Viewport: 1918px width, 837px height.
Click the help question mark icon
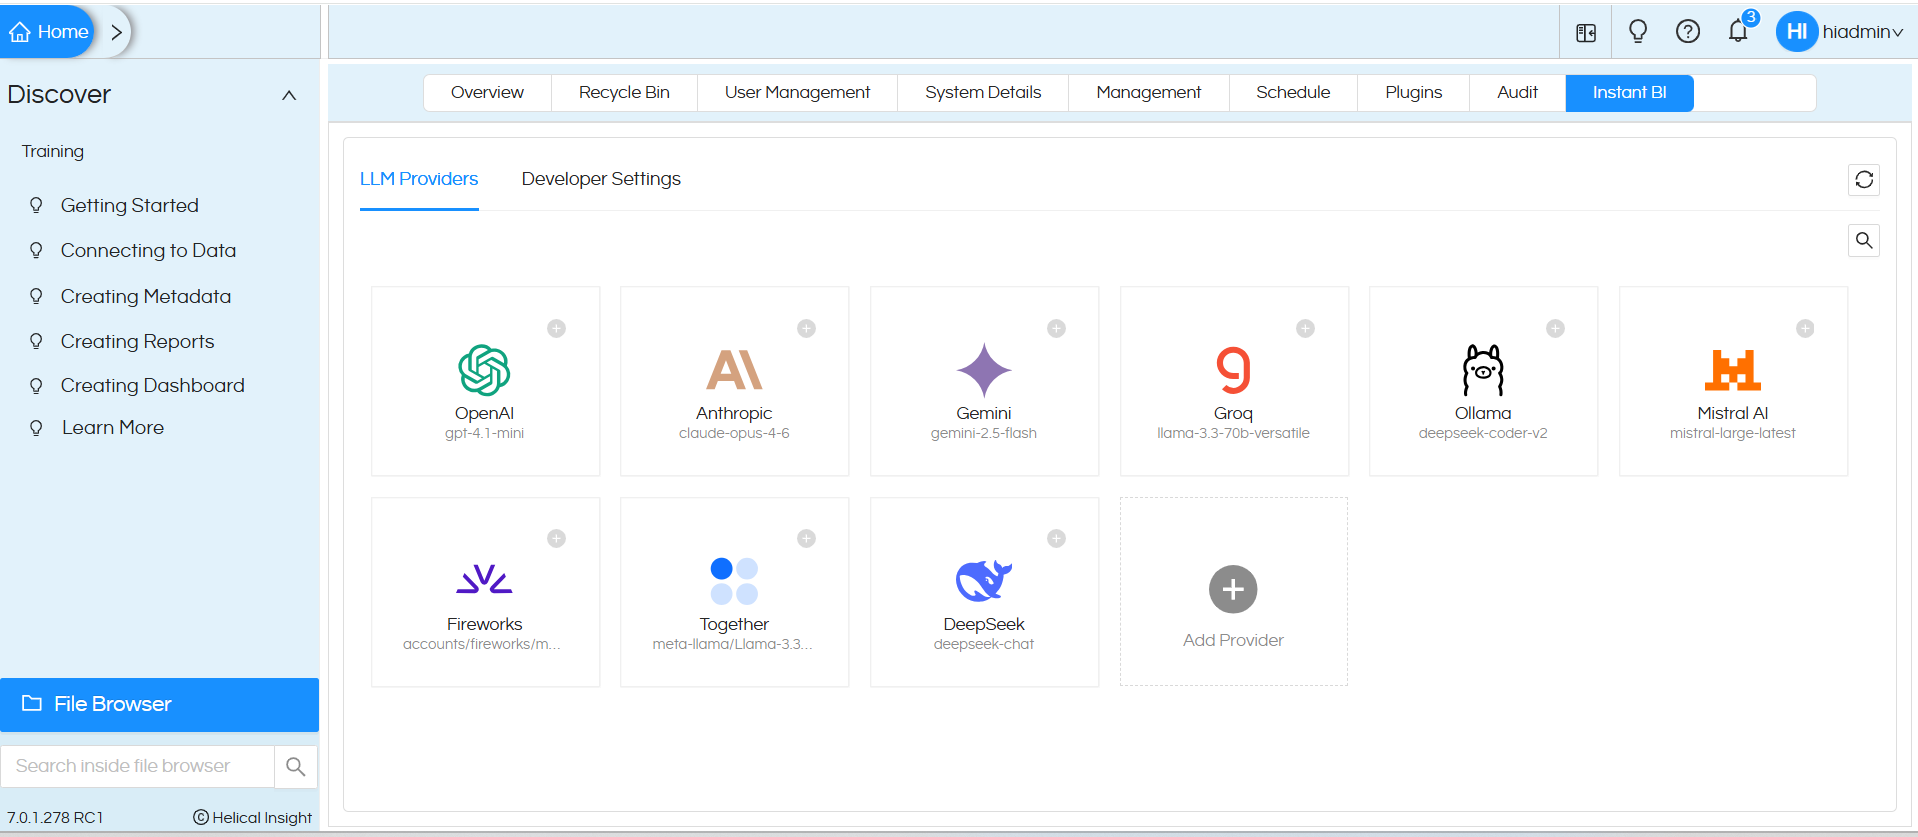(x=1688, y=31)
